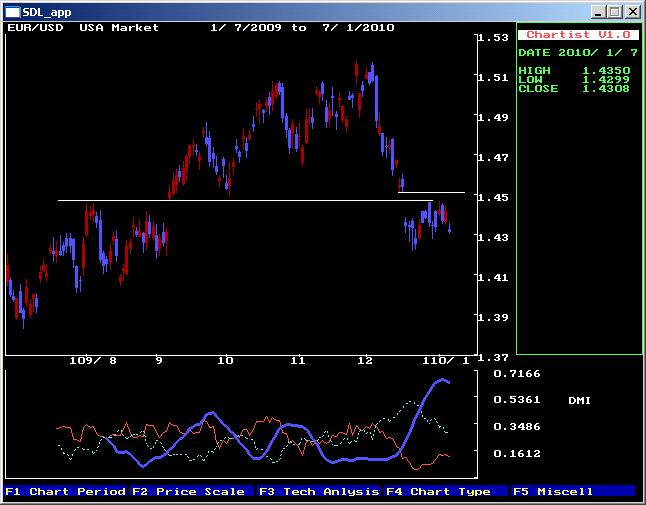Screen dimensions: 646x505
Task: Click the 1.45 price scale label
Action: 492,197
